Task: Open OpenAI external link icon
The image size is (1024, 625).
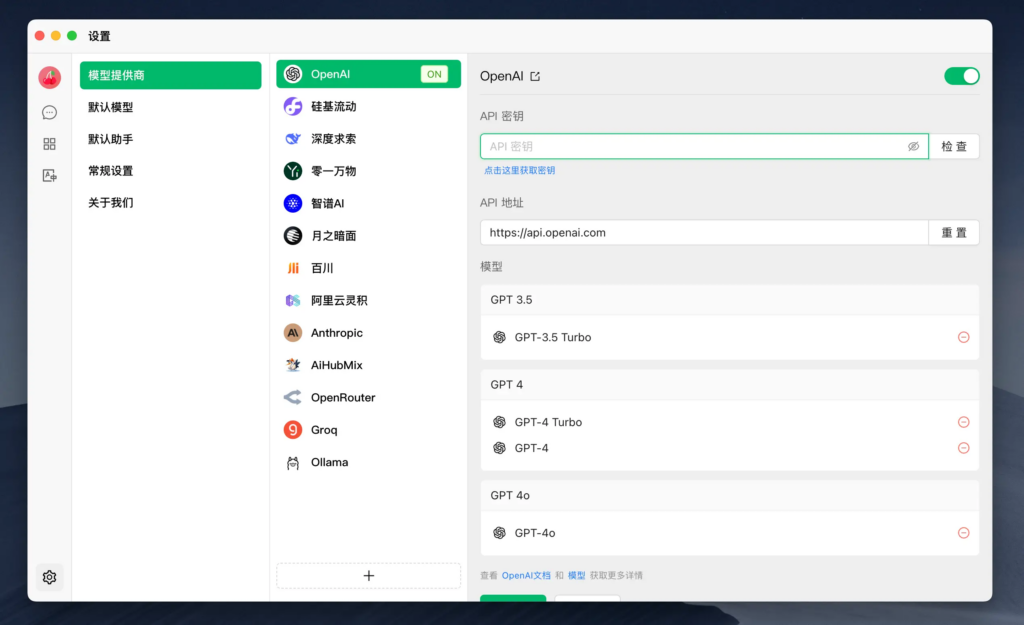Action: (535, 77)
